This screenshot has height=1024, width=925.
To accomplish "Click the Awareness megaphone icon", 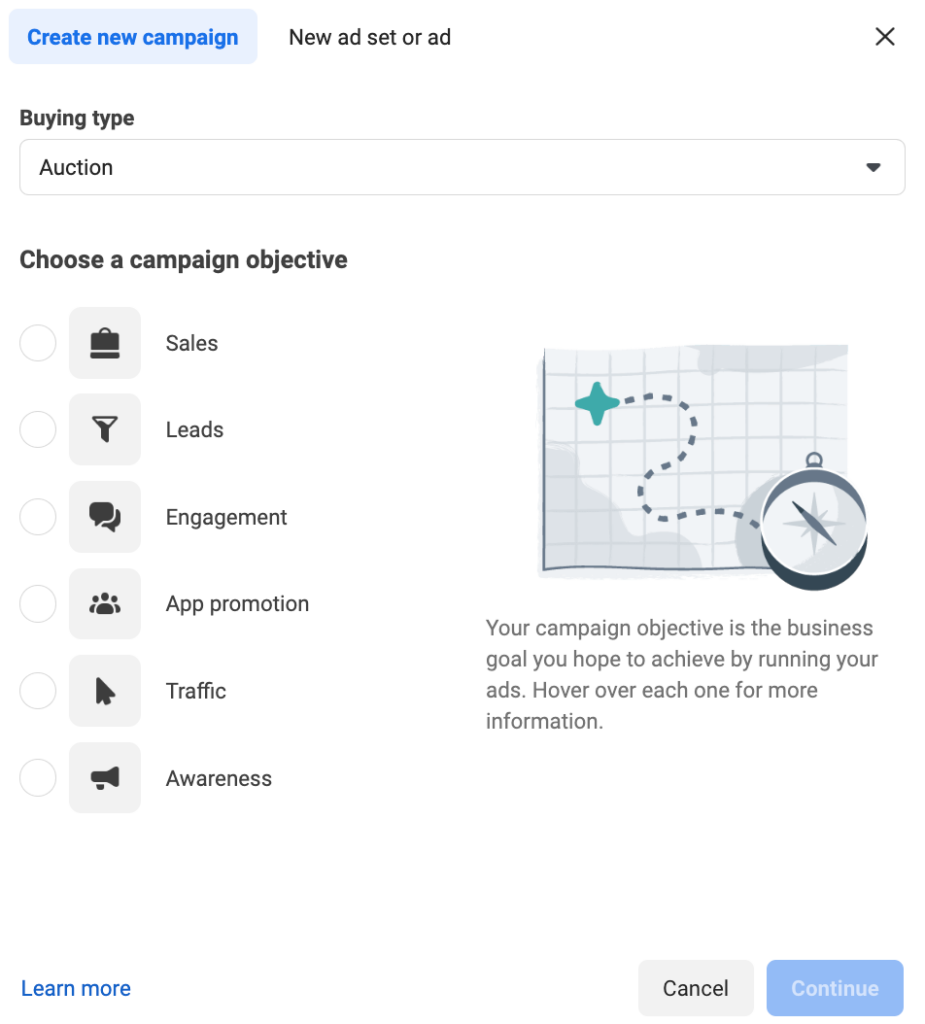I will [x=105, y=778].
